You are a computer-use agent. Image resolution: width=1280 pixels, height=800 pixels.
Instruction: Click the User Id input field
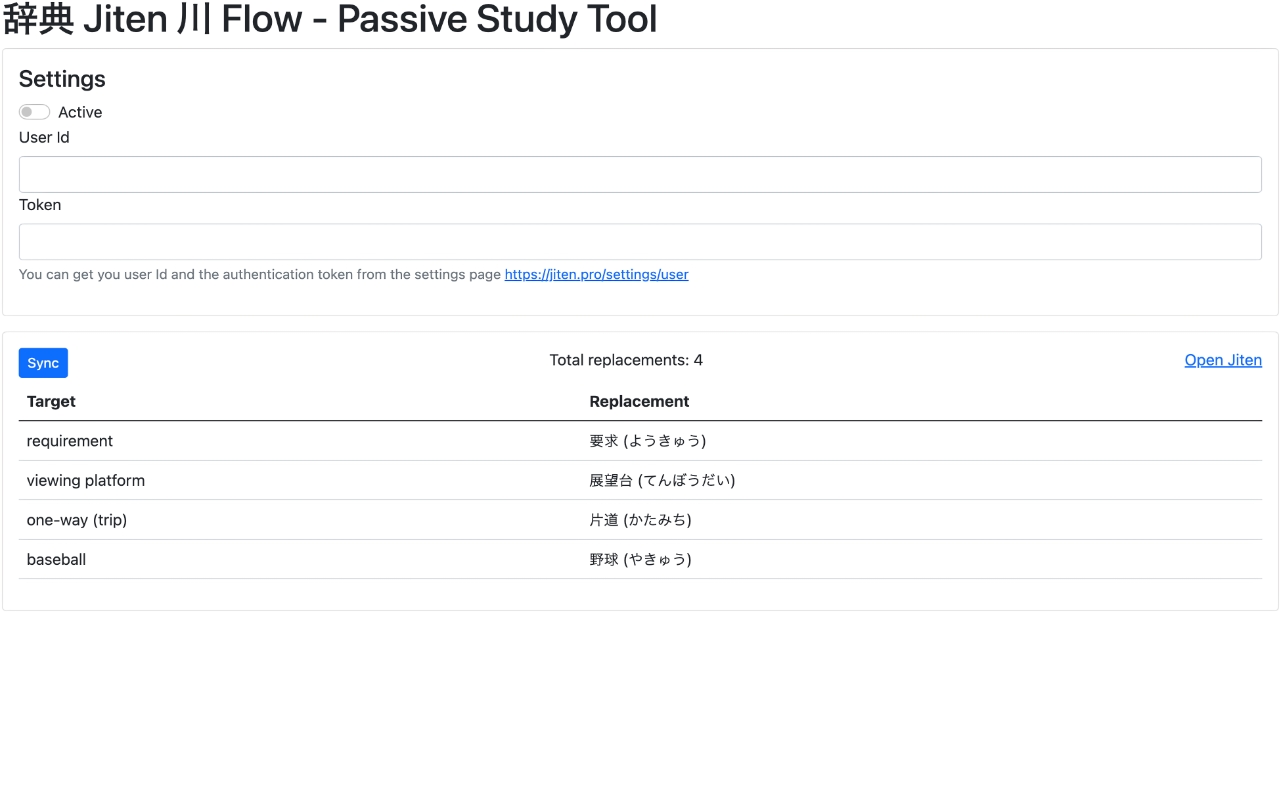[x=640, y=173]
